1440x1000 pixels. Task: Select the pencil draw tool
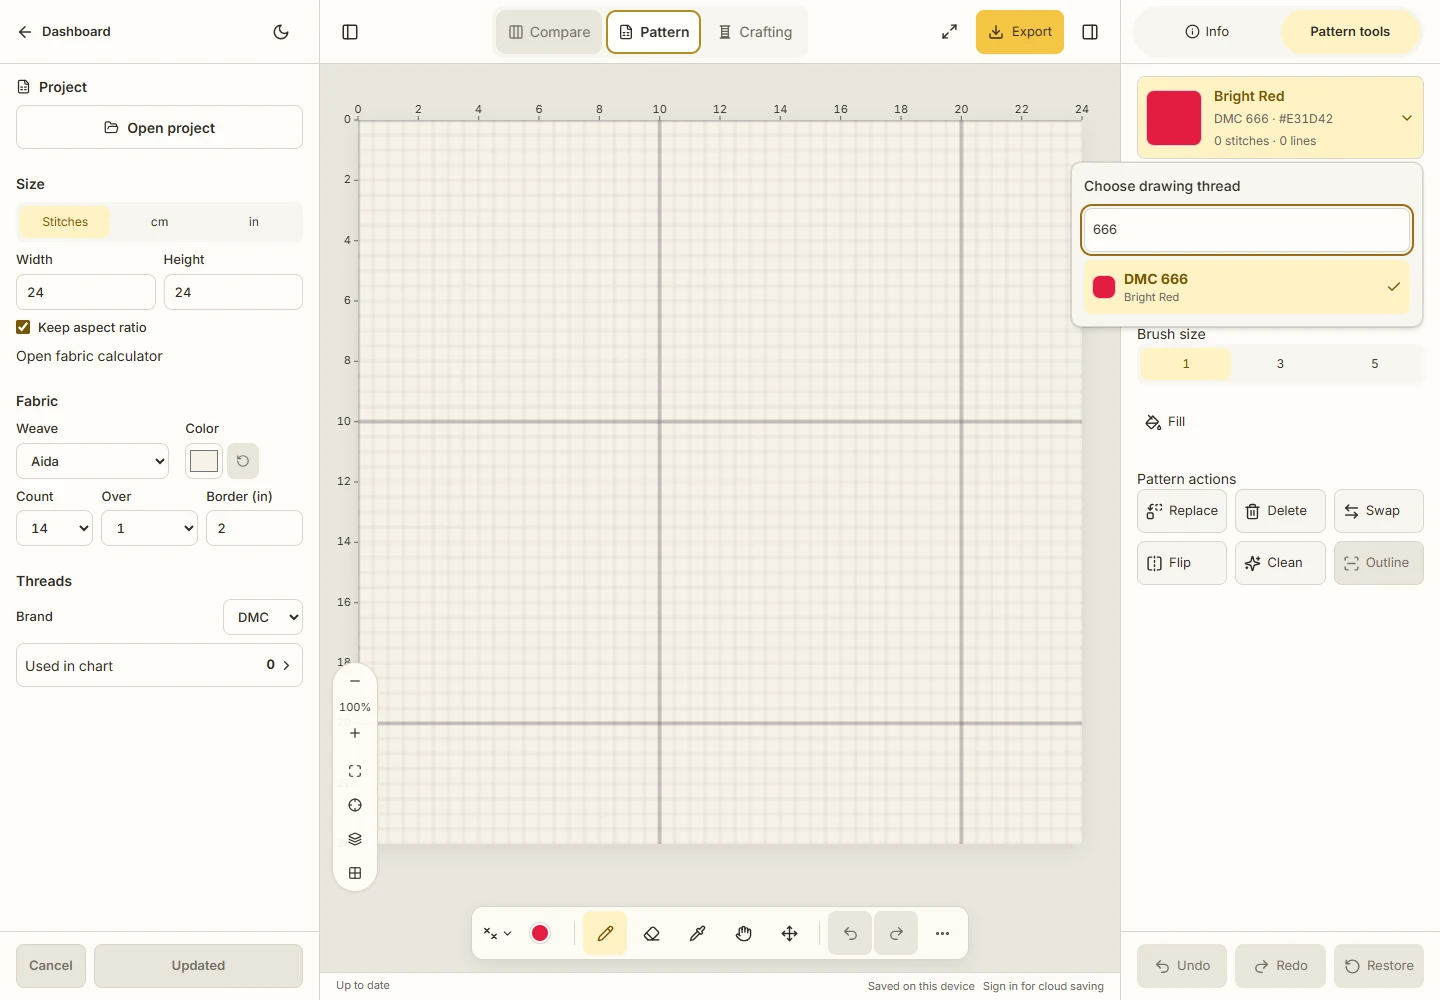(605, 933)
